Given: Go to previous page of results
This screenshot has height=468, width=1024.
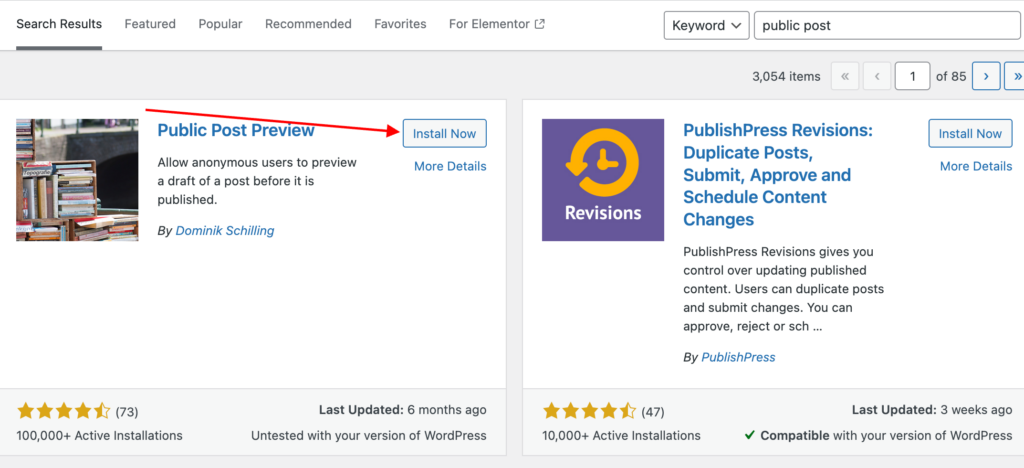Looking at the screenshot, I should point(877,76).
